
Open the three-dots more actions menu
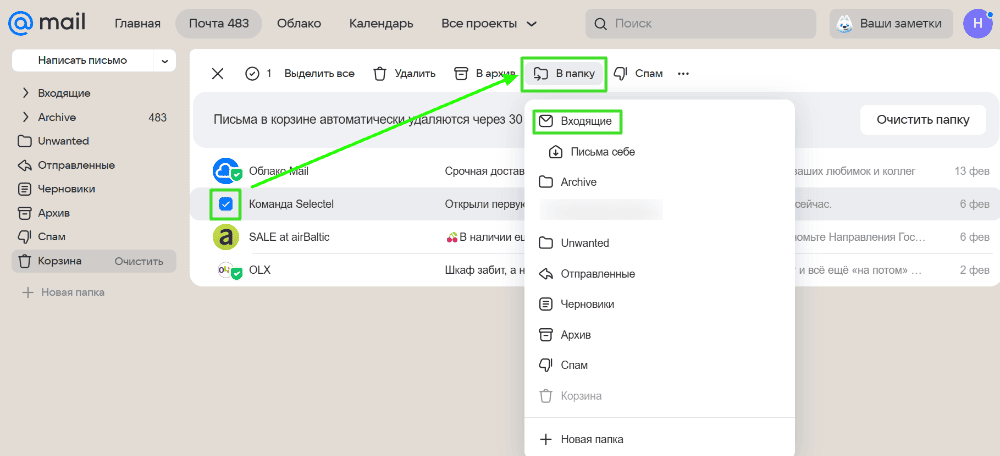[x=683, y=73]
